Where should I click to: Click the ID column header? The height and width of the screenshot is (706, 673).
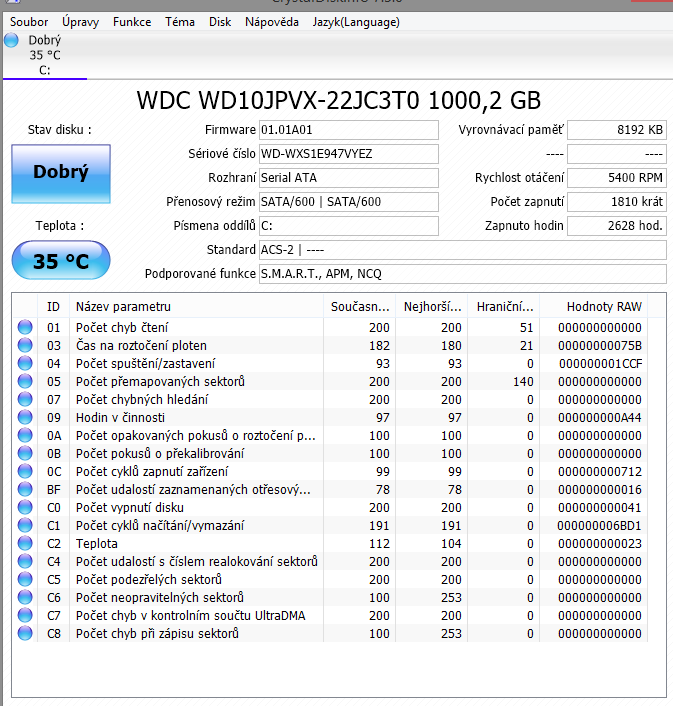pyautogui.click(x=53, y=307)
